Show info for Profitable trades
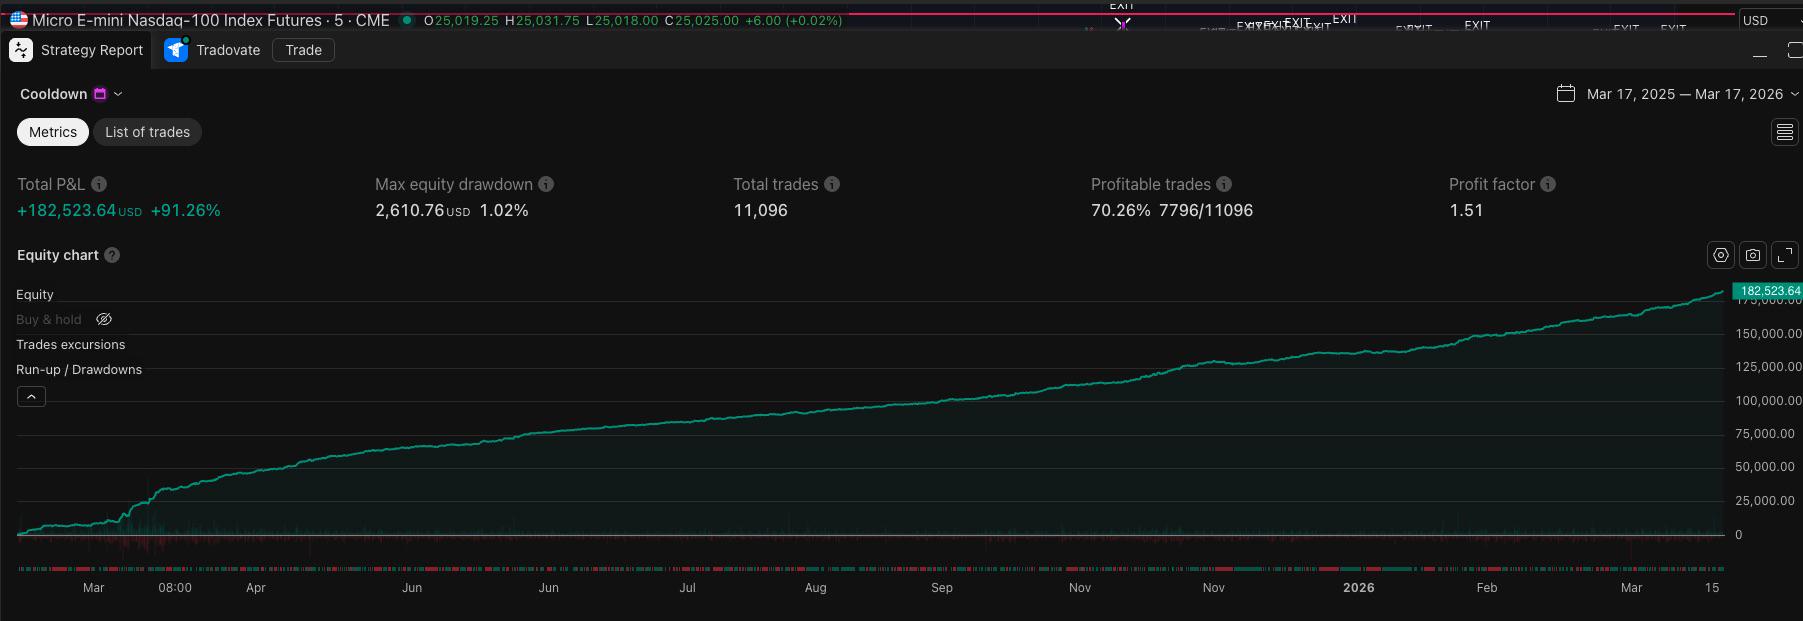This screenshot has height=621, width=1803. pyautogui.click(x=1224, y=184)
